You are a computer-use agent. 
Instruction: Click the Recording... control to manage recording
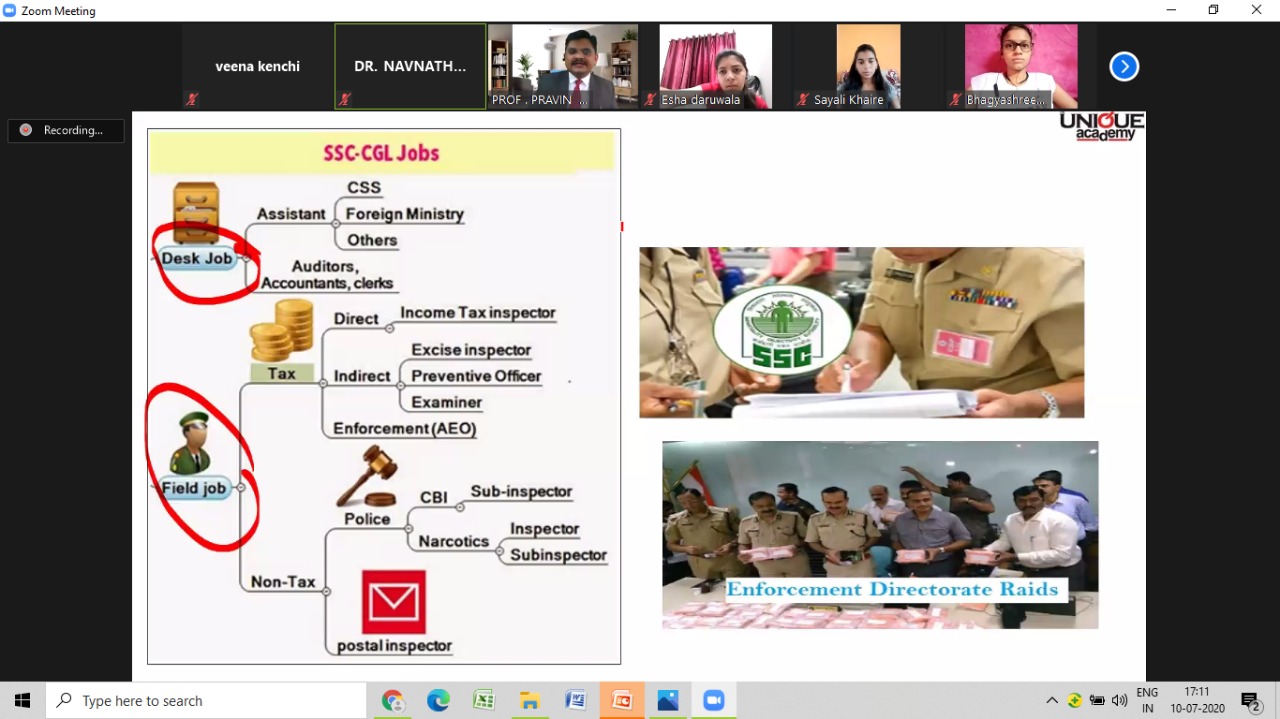pyautogui.click(x=66, y=130)
